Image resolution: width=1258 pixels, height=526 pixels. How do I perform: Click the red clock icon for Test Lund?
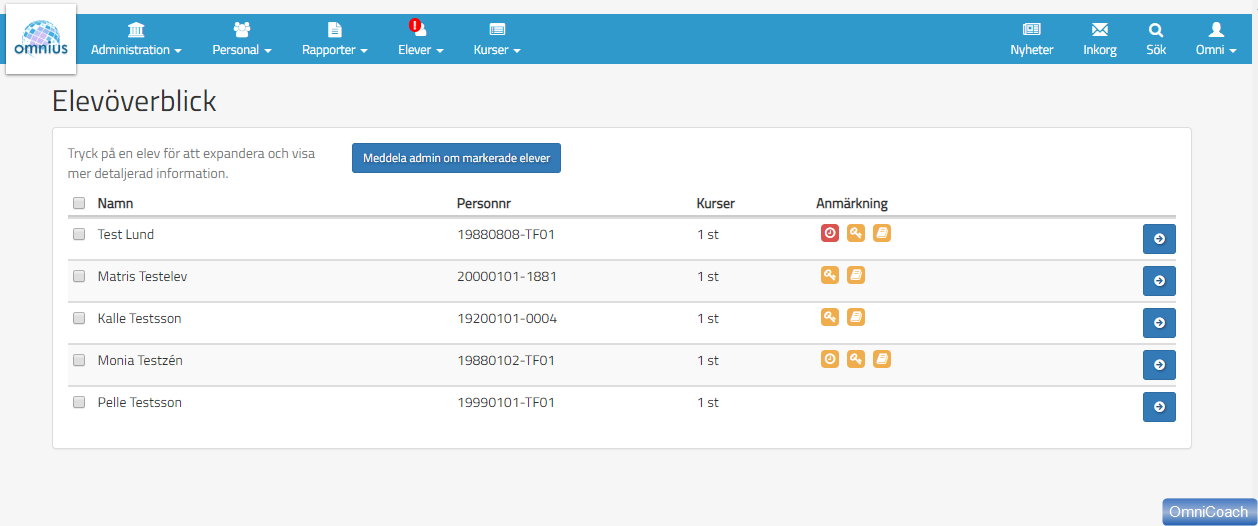(x=829, y=233)
